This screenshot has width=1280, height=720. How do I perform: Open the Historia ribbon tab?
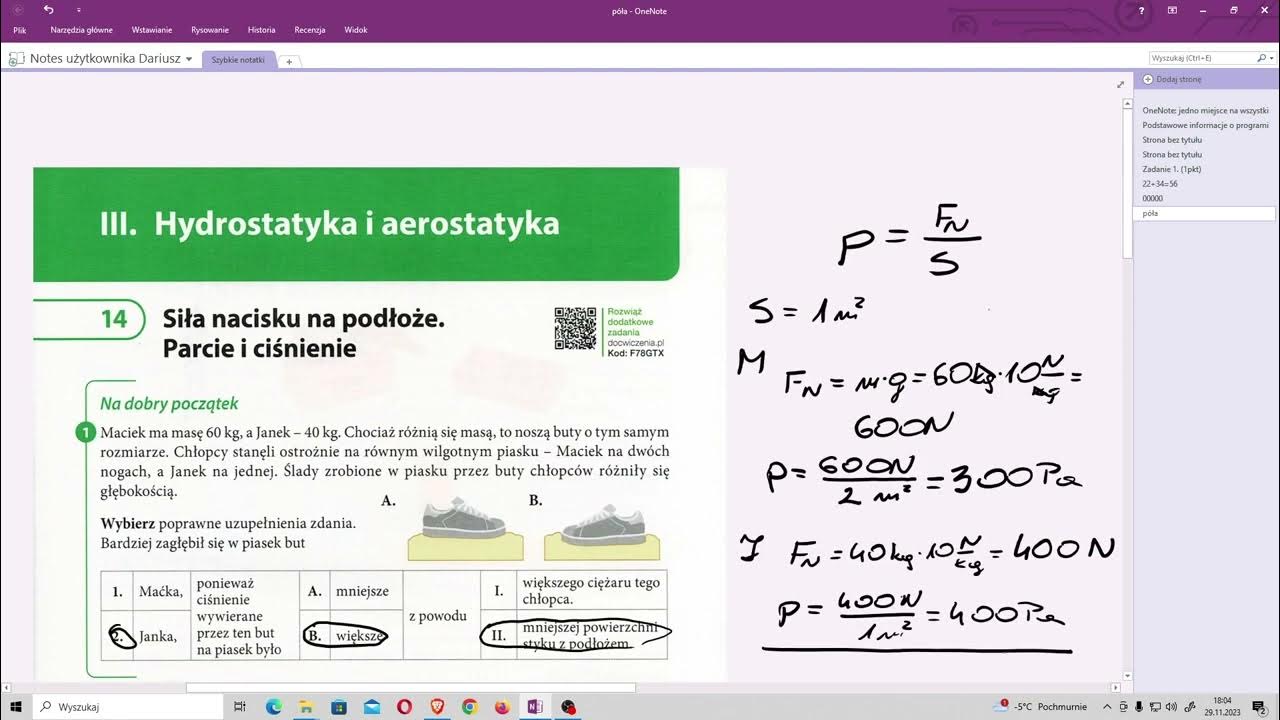click(262, 30)
